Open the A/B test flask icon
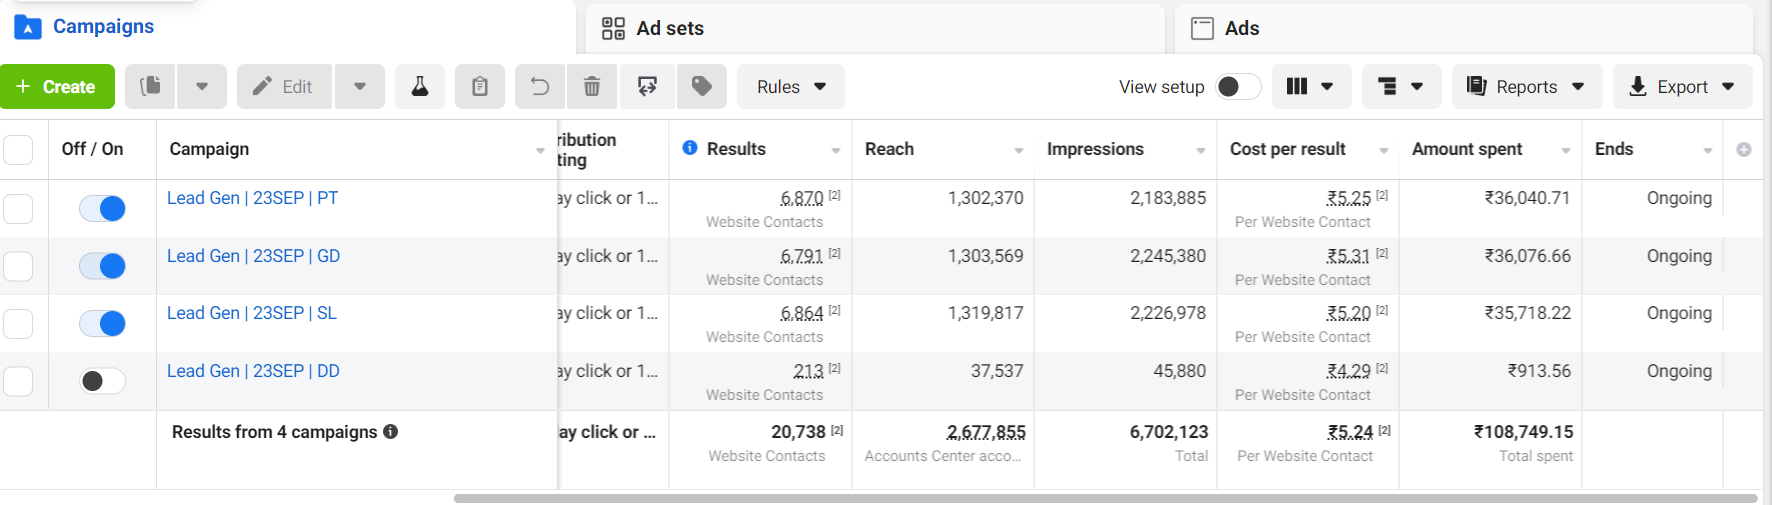 click(x=420, y=87)
